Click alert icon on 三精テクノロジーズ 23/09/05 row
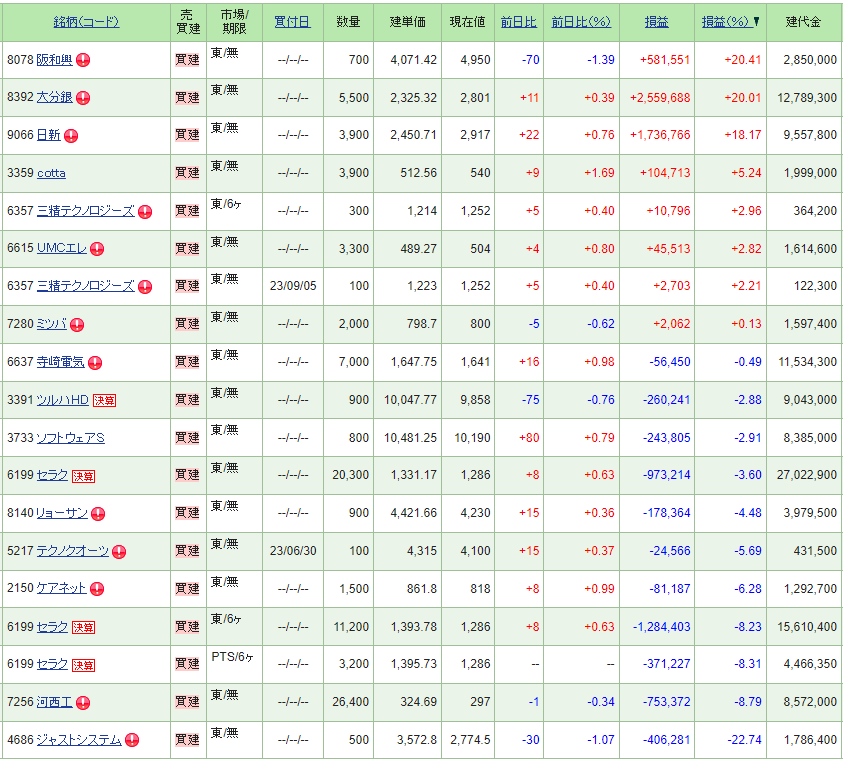The height and width of the screenshot is (765, 843). click(145, 287)
